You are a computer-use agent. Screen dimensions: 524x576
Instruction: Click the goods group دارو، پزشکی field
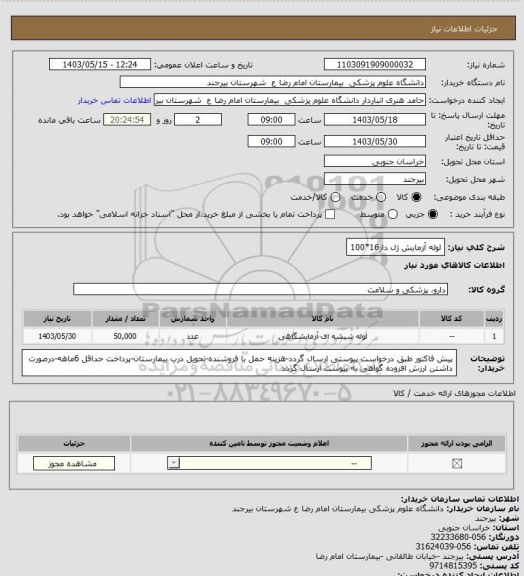tap(261, 289)
